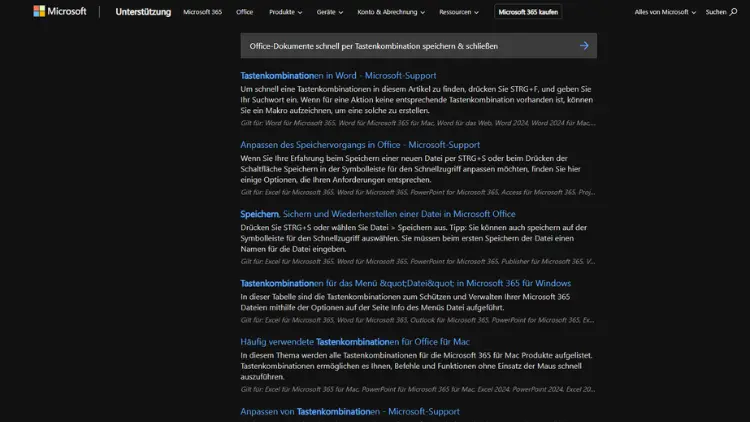Click snippet starting 'Wenn Sie Ihre Erfahrung beim Speichern'
This screenshot has height=422, width=750.
point(411,169)
